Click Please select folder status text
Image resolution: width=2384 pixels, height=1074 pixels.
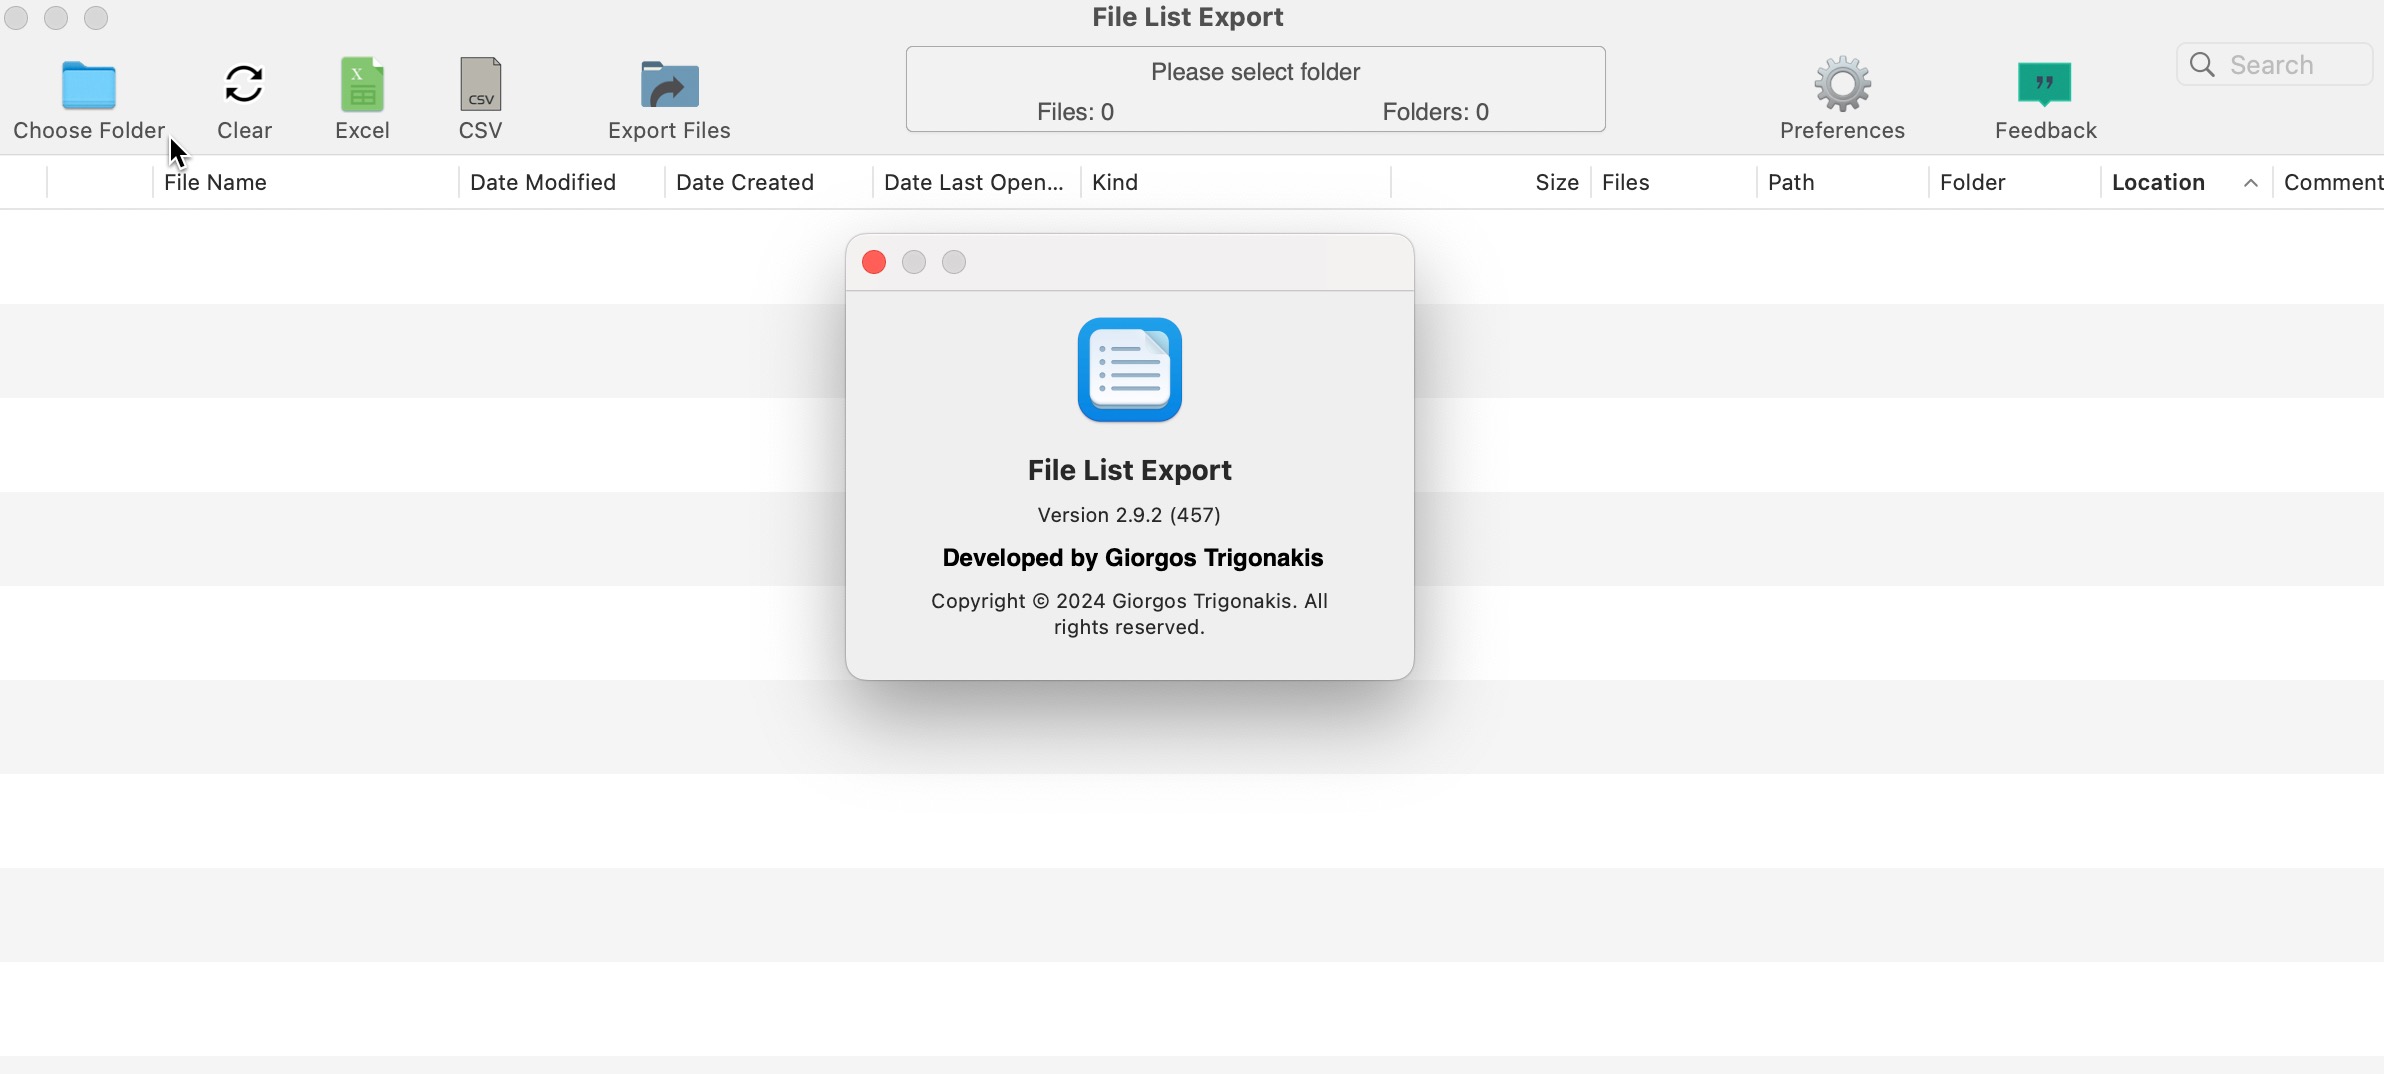[1256, 72]
